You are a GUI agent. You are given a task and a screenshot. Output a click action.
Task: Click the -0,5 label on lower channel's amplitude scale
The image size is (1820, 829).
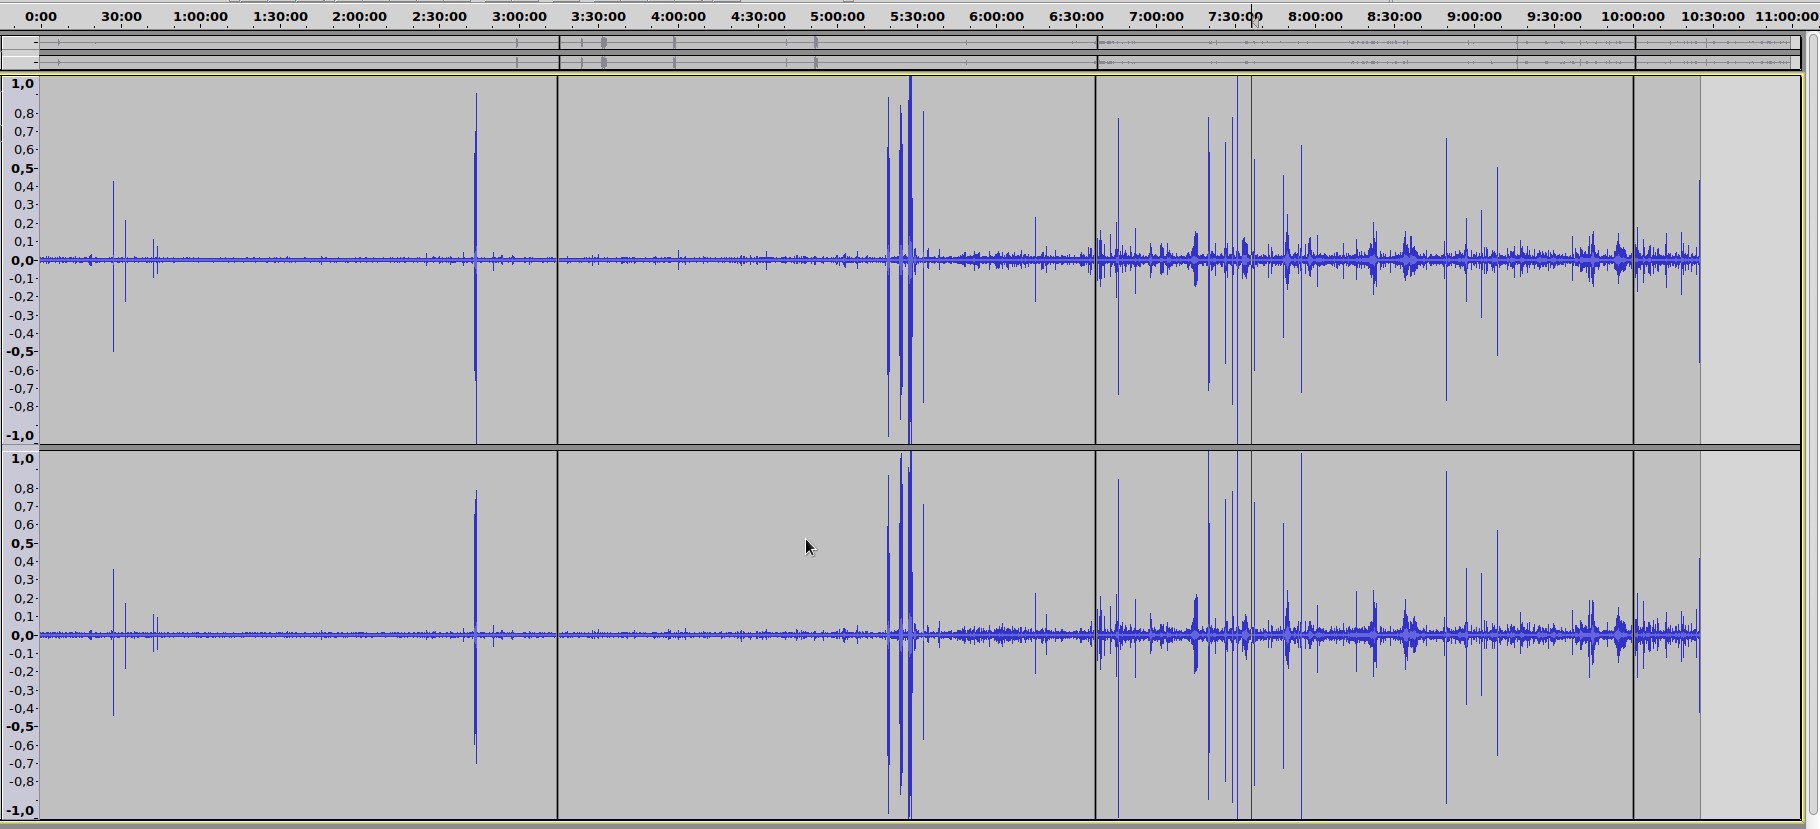[22, 727]
